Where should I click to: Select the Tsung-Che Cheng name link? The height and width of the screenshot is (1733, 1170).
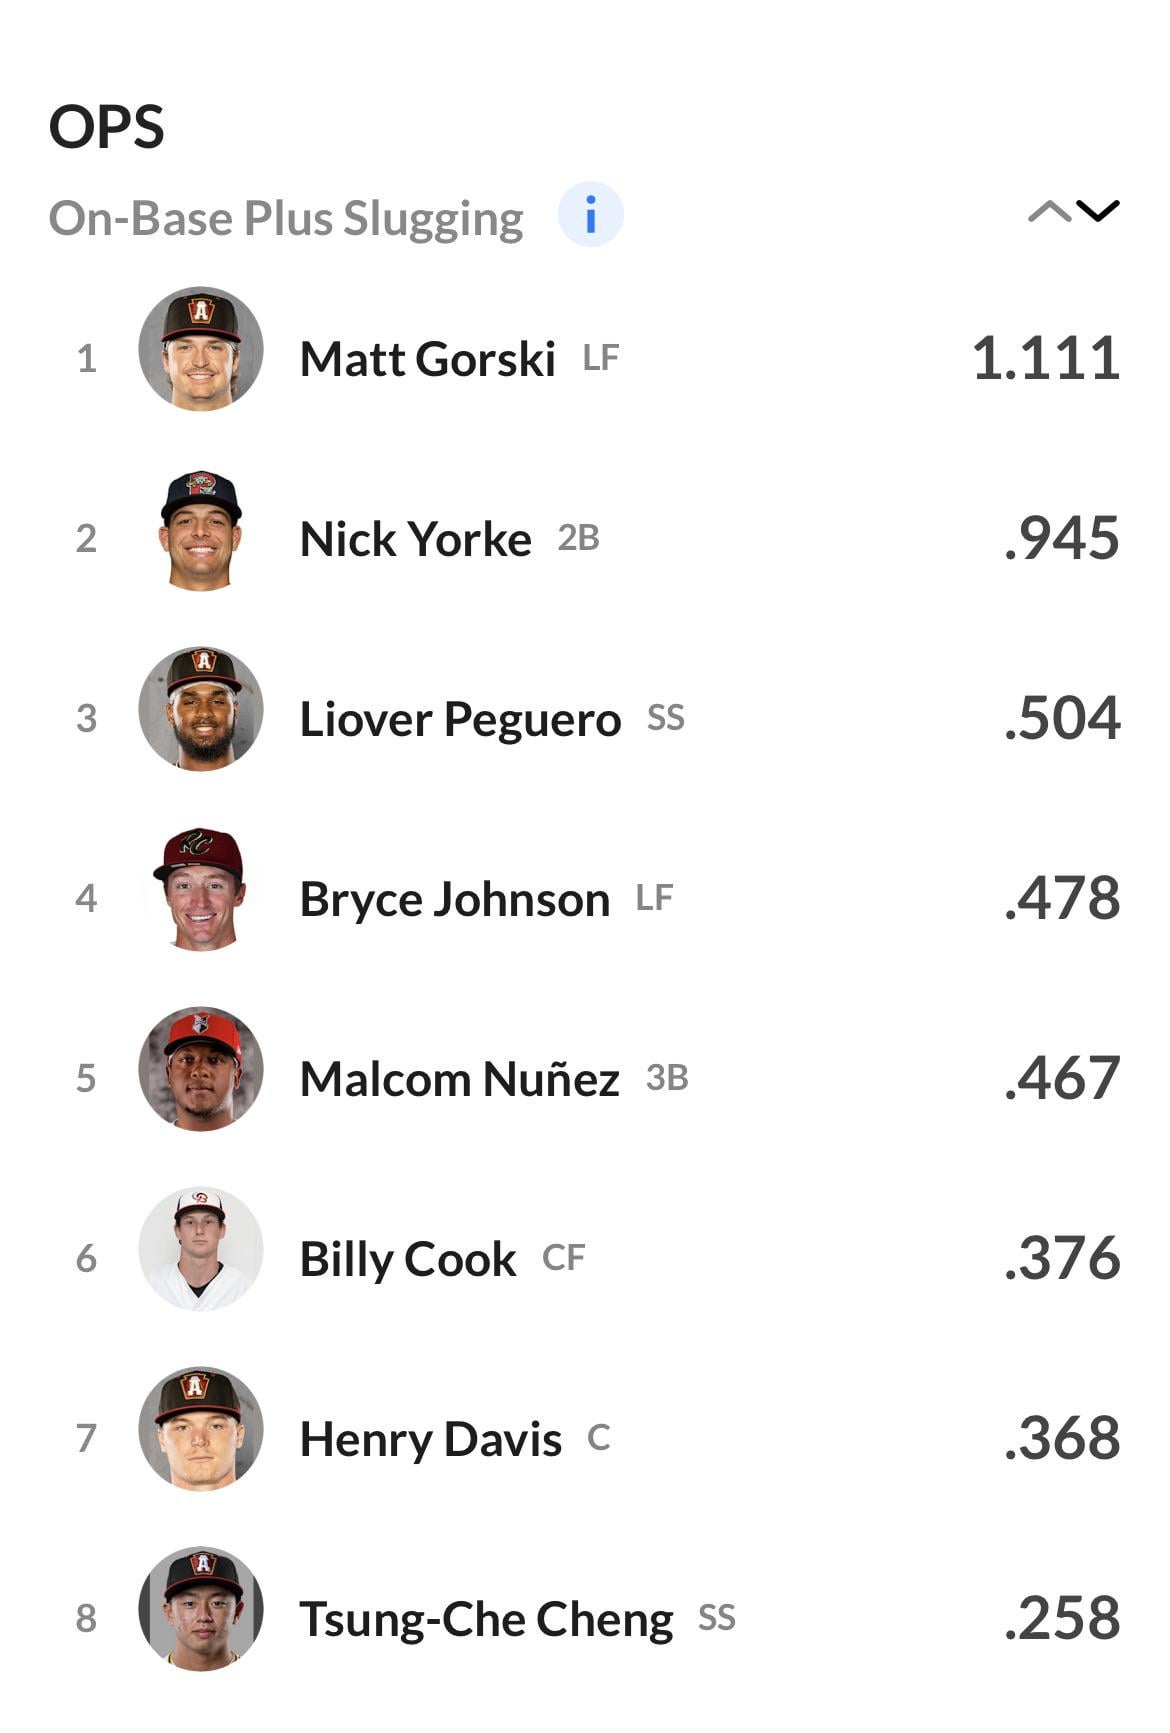[x=486, y=1619]
